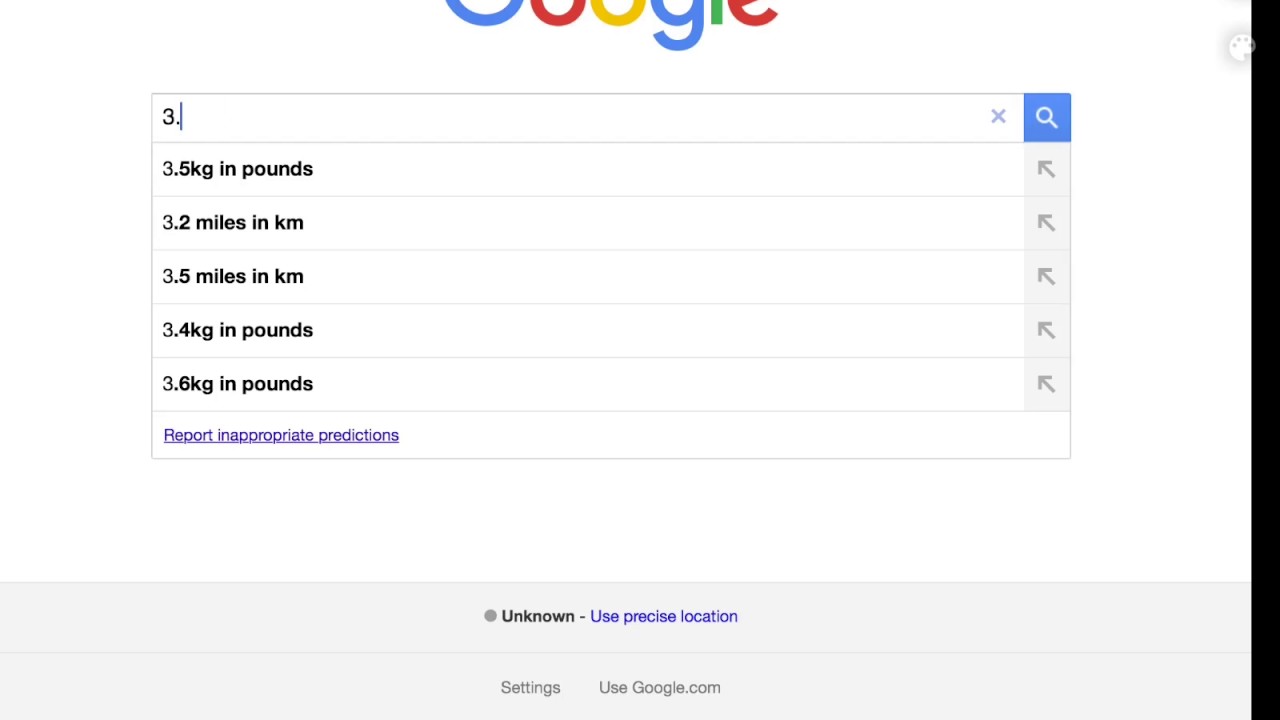Open Report inappropriate predictions link
This screenshot has height=720, width=1280.
pos(281,435)
